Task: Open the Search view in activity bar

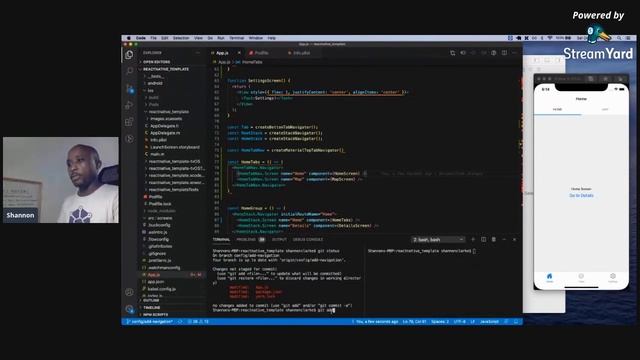Action: pos(129,71)
